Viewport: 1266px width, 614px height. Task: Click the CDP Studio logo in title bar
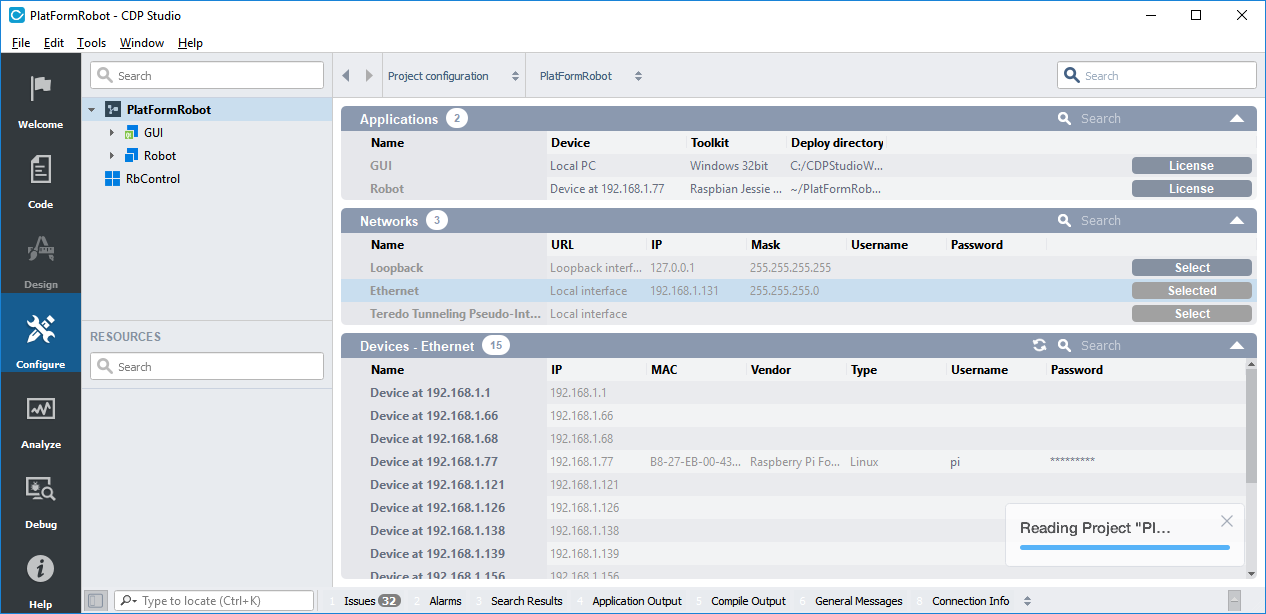point(16,15)
